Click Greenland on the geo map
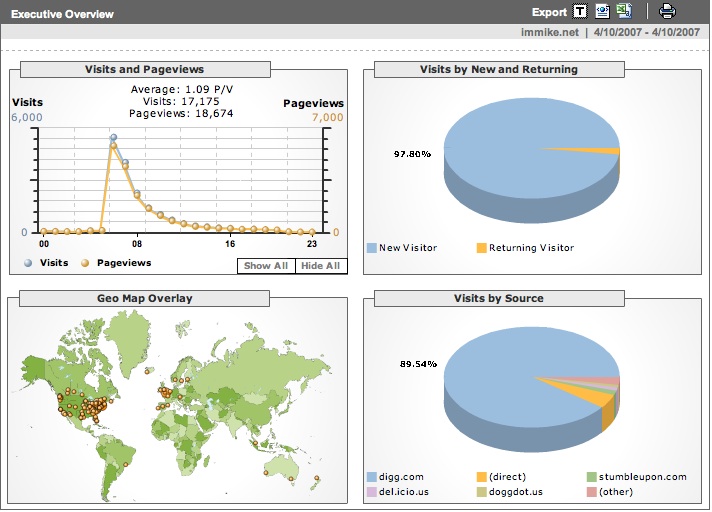The width and height of the screenshot is (712, 512). click(129, 338)
